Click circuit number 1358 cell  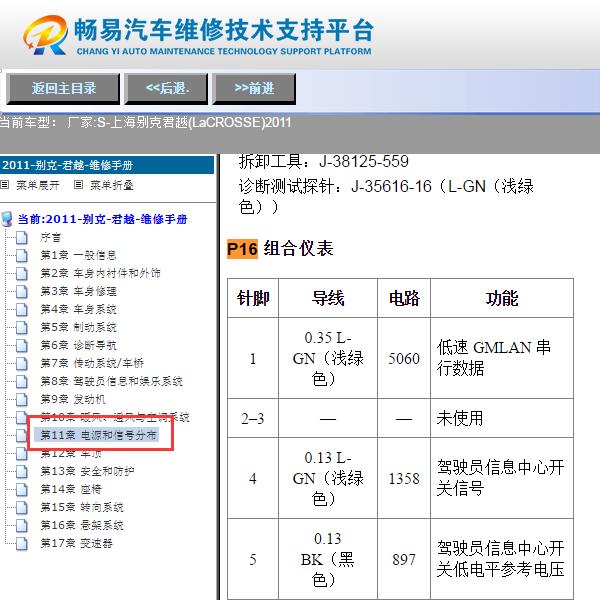[x=404, y=478]
